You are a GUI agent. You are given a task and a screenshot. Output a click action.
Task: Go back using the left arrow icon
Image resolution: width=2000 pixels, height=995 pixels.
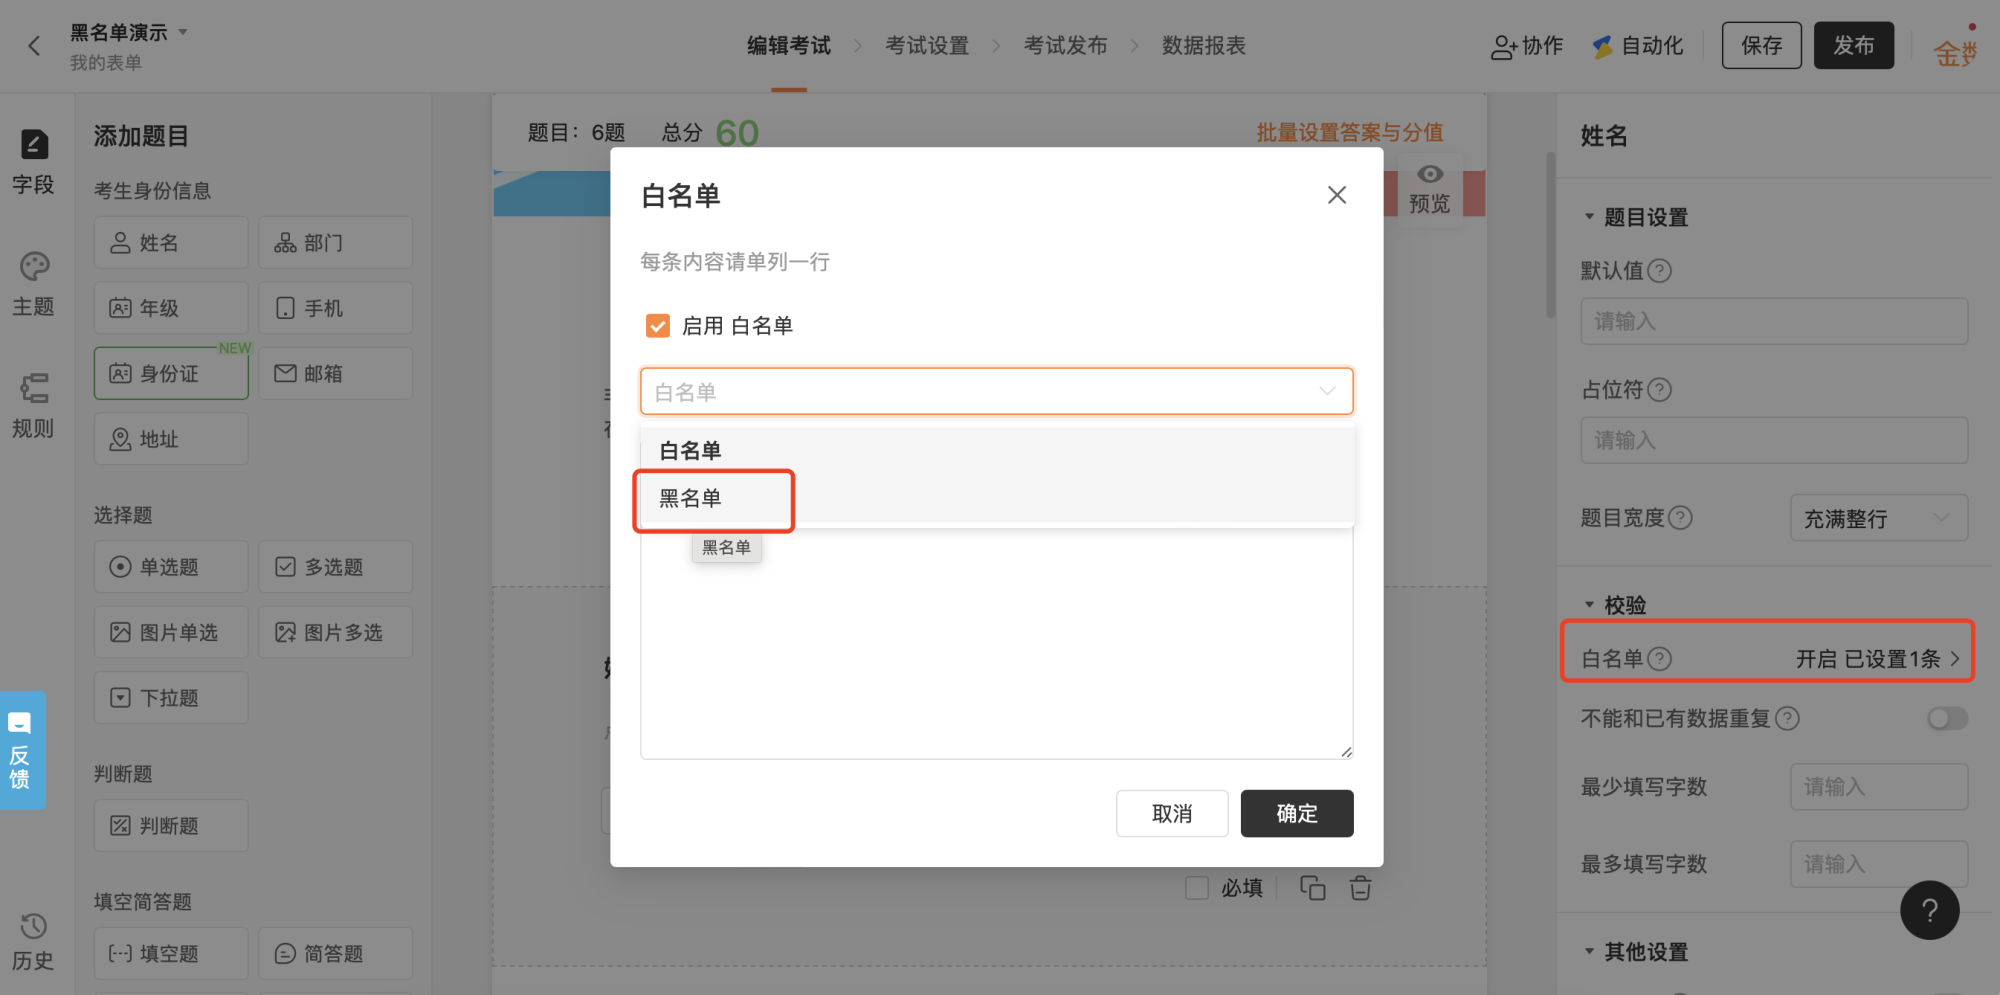(x=34, y=46)
